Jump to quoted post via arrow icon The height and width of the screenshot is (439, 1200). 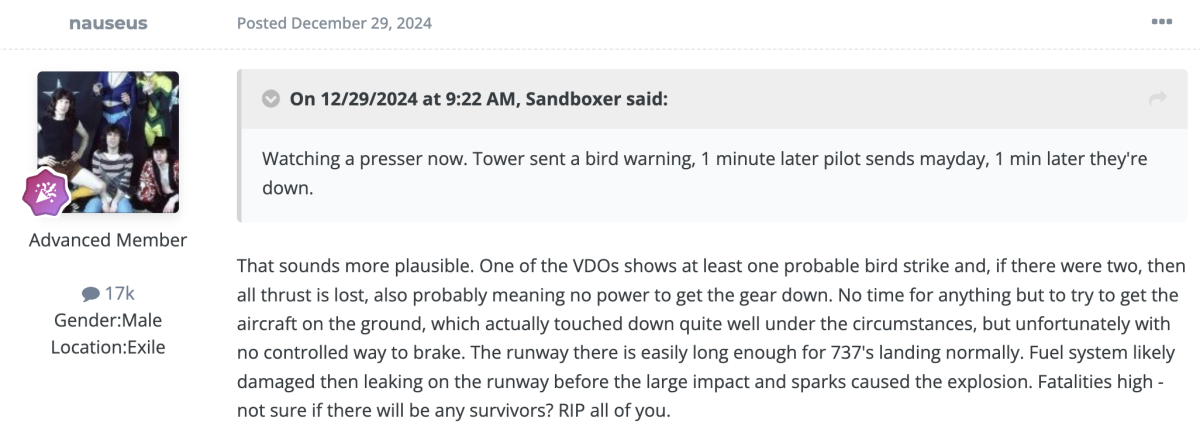[x=1158, y=98]
